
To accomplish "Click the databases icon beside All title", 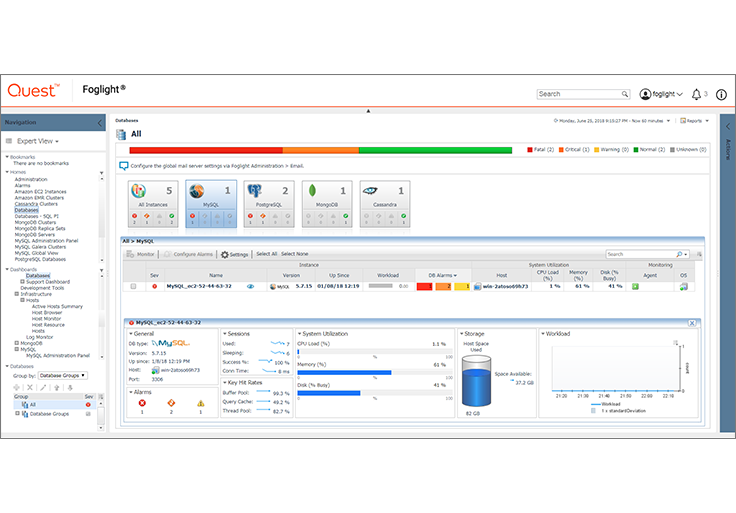I will pos(121,134).
